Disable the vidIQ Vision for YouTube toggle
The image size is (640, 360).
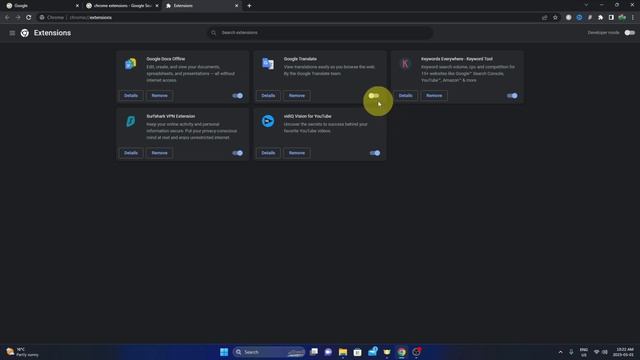click(x=375, y=153)
